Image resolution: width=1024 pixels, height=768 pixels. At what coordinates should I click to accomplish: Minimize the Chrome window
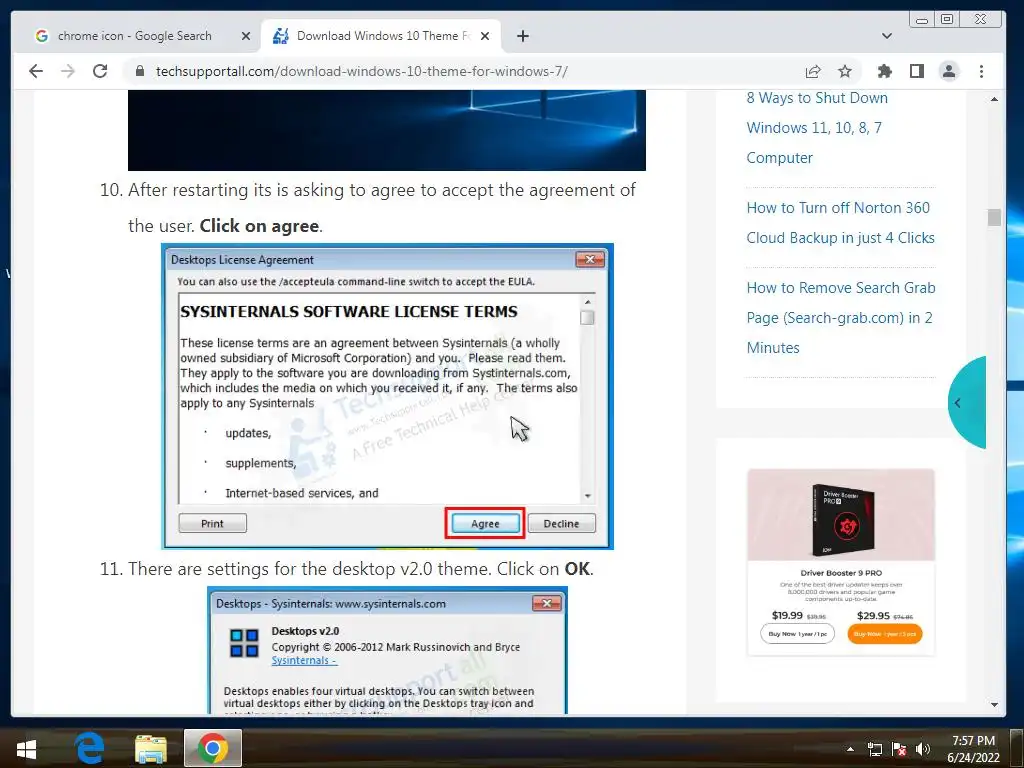click(x=922, y=20)
